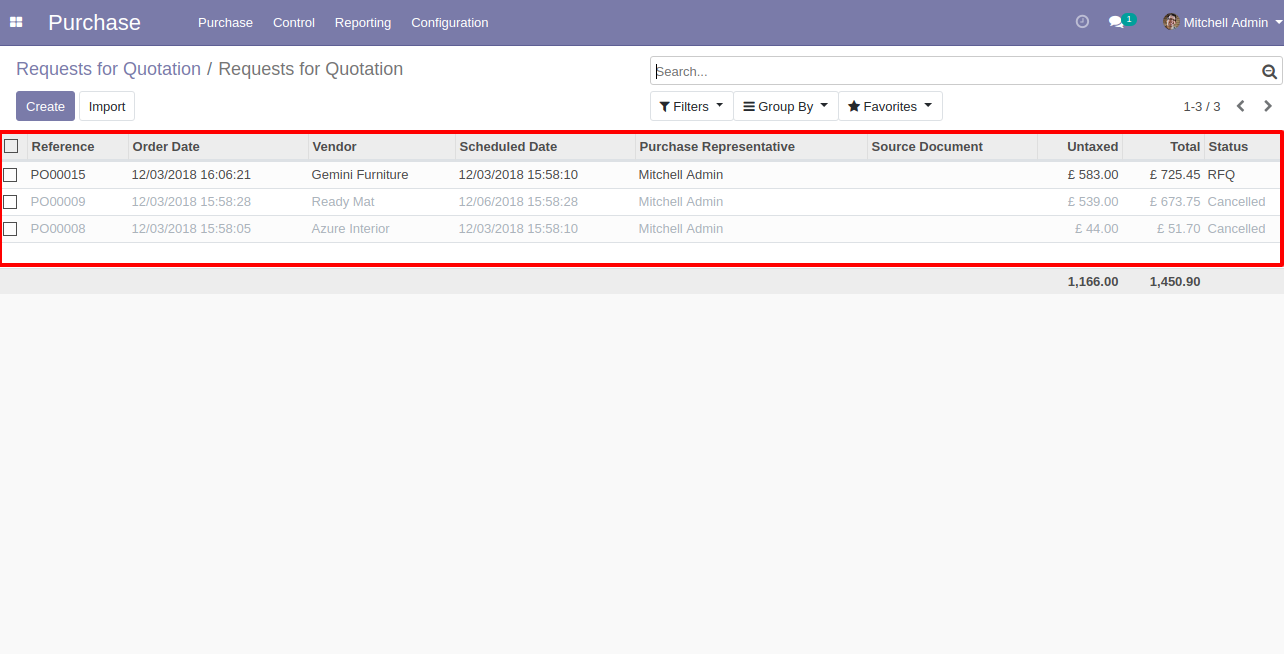1284x654 pixels.
Task: Click the Create button
Action: tap(45, 106)
